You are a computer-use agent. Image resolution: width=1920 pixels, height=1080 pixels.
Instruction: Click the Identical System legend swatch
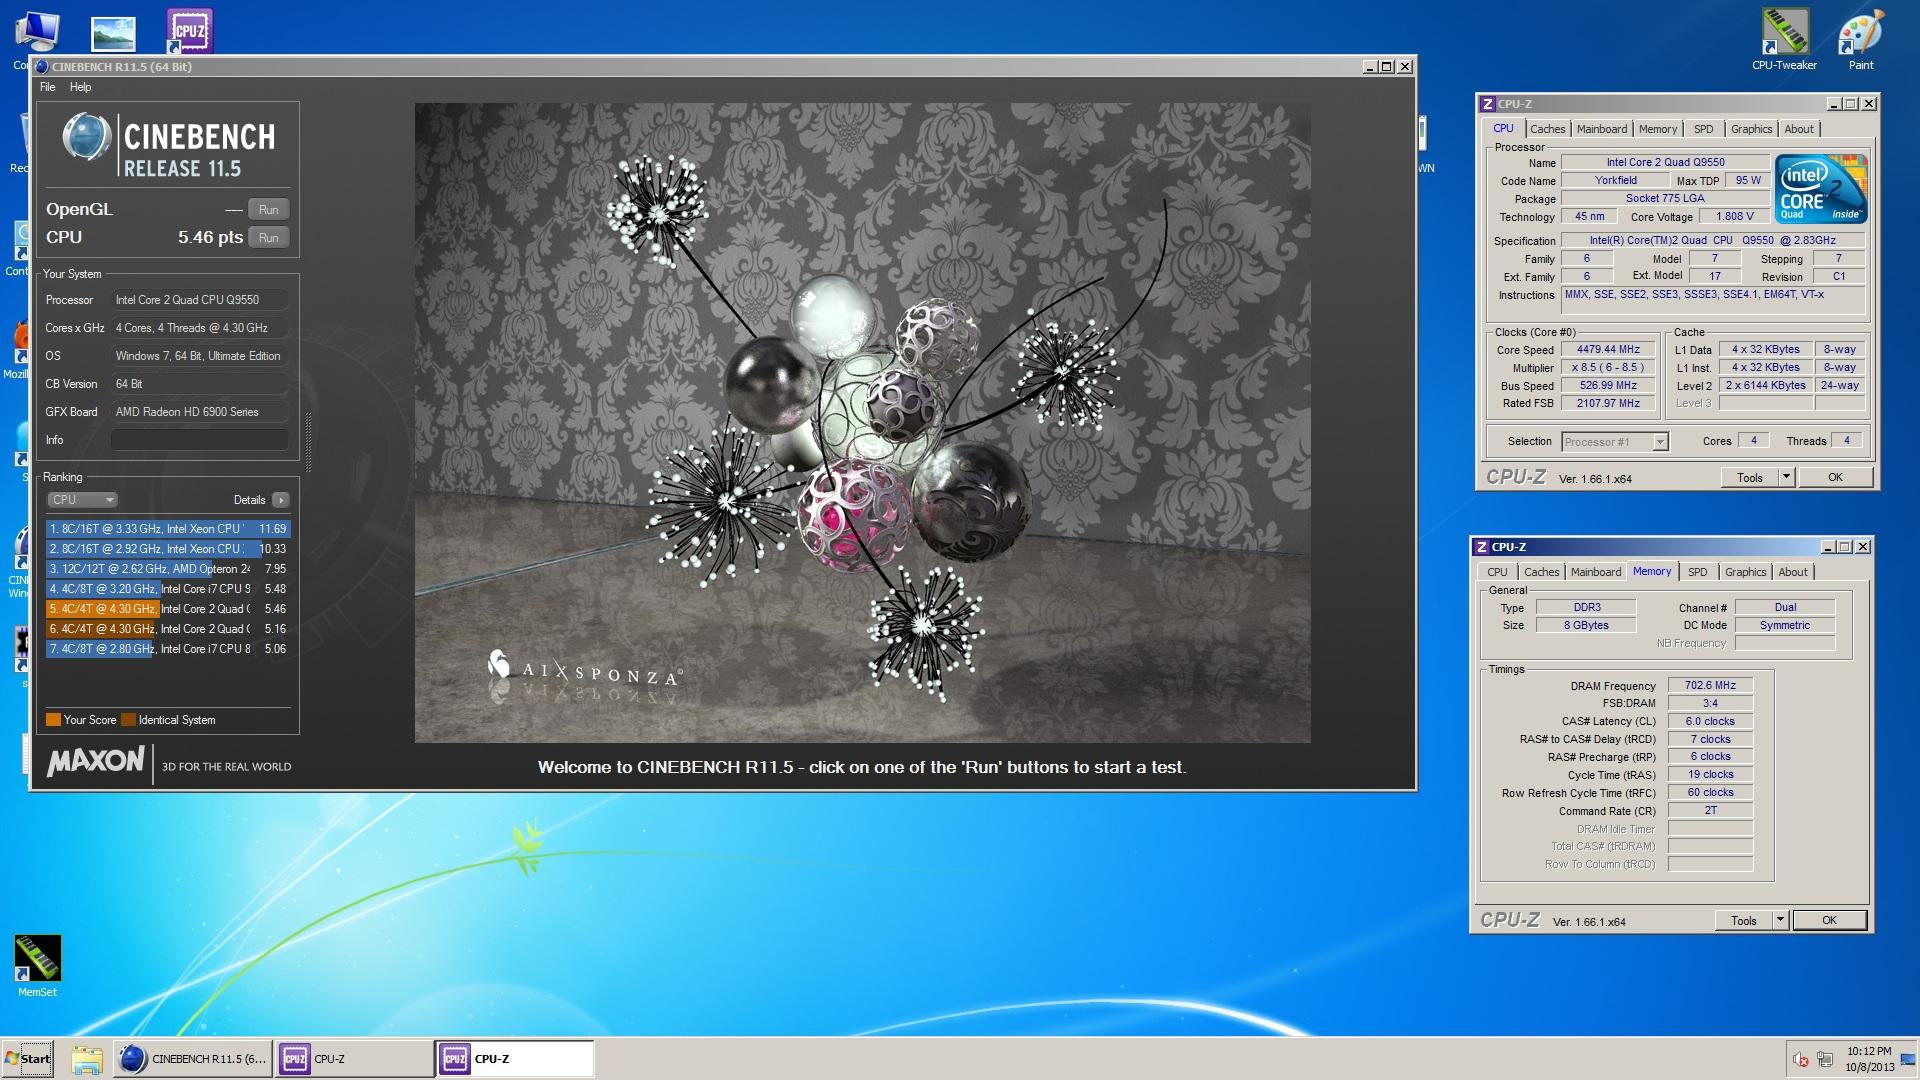click(x=128, y=720)
